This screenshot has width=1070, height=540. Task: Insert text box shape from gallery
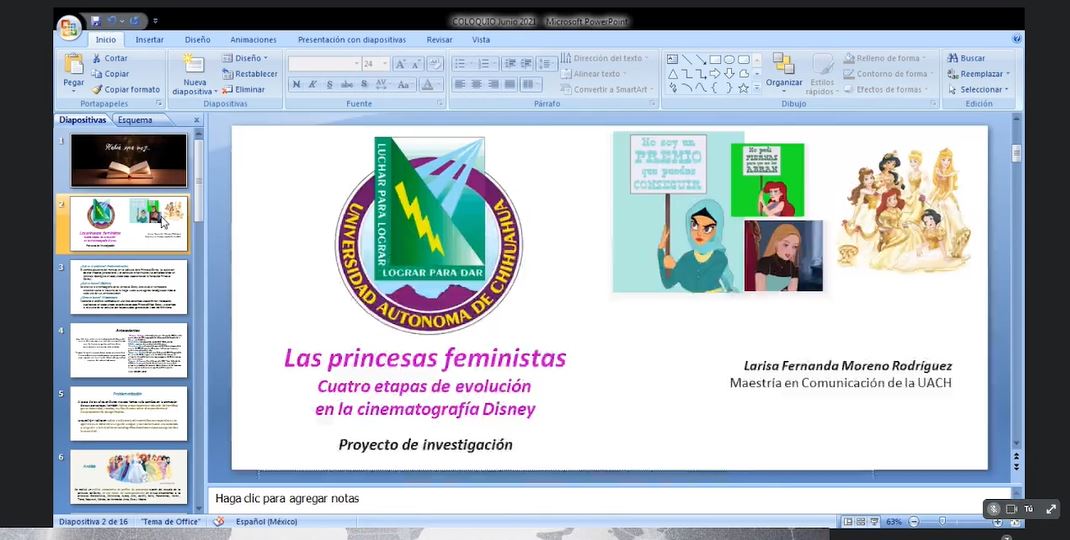pyautogui.click(x=672, y=59)
